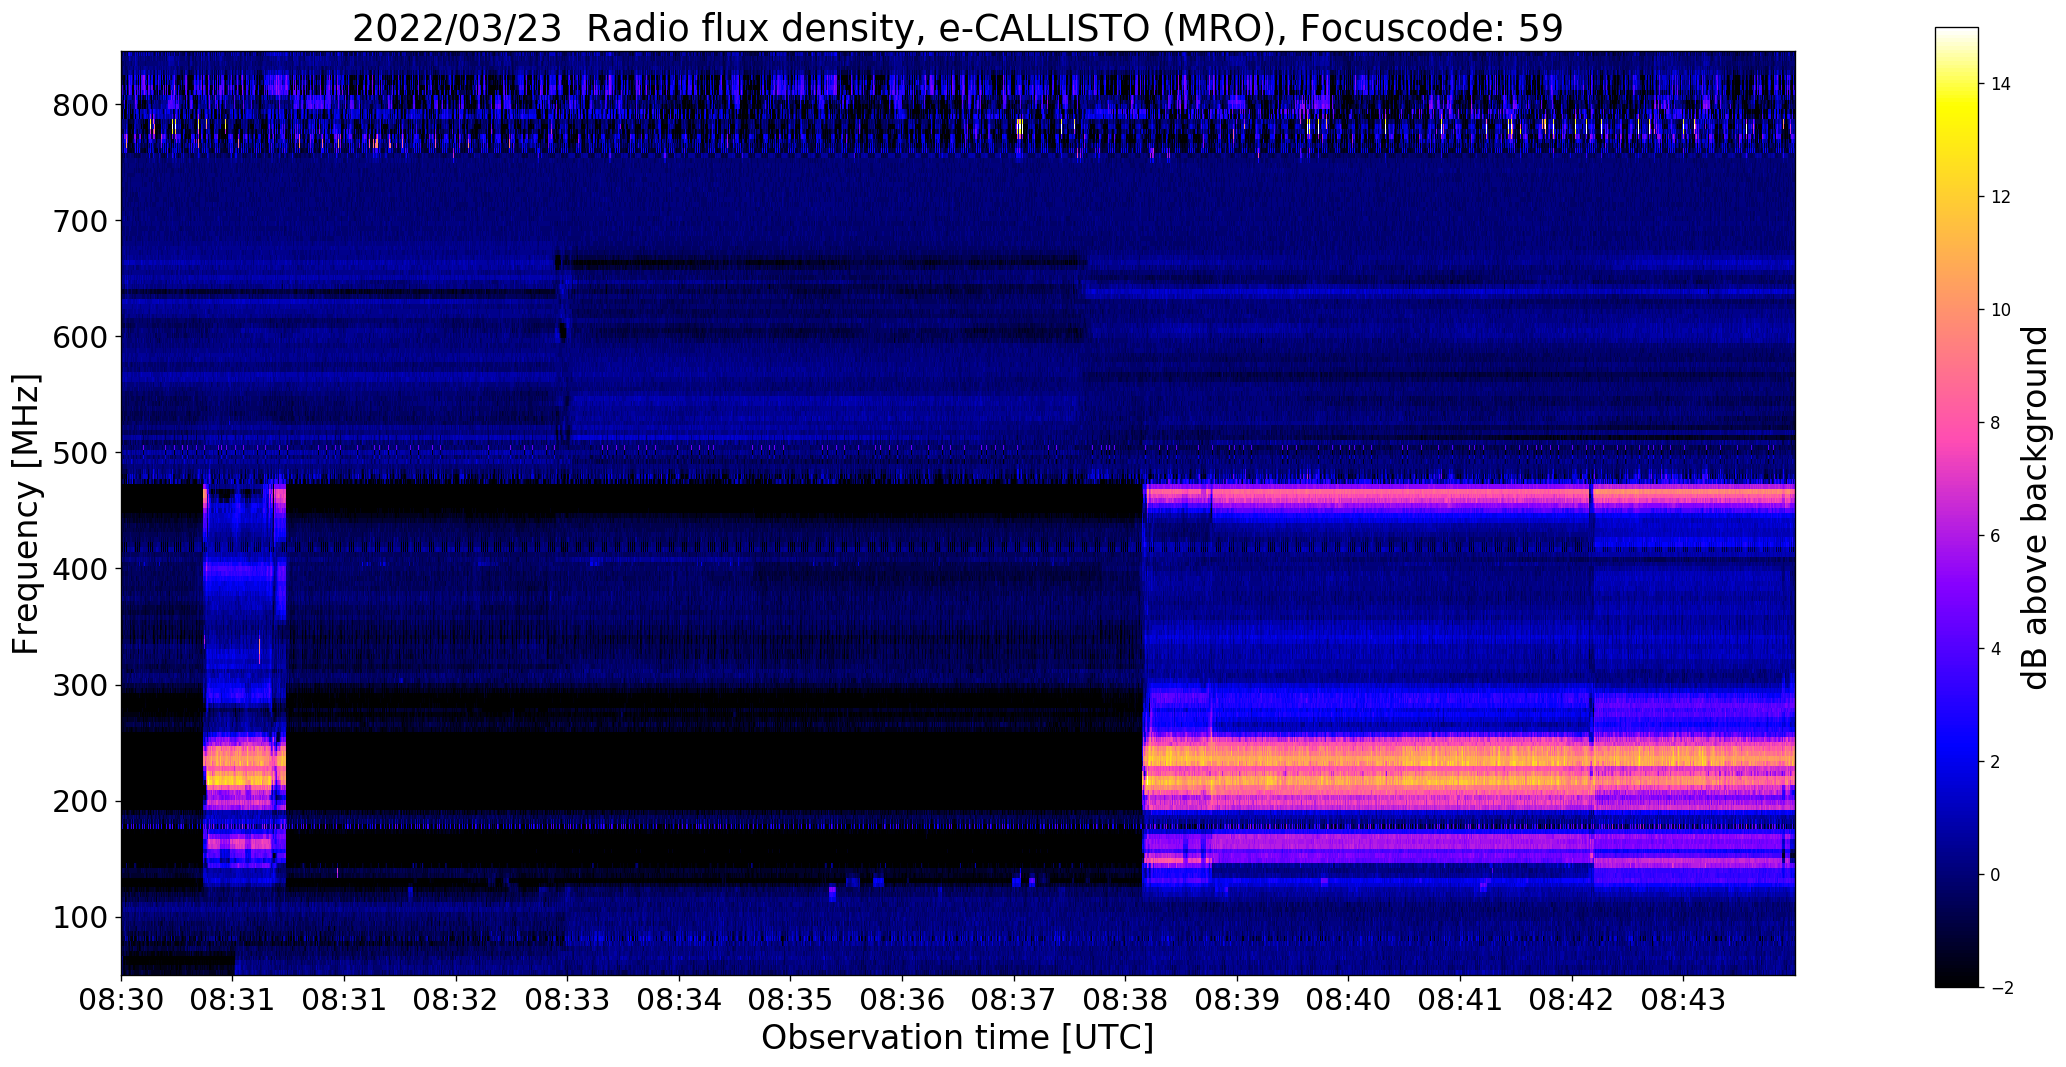Click the 'dB above background' colorbar label
This screenshot has width=2066, height=1067.
click(x=2034, y=507)
